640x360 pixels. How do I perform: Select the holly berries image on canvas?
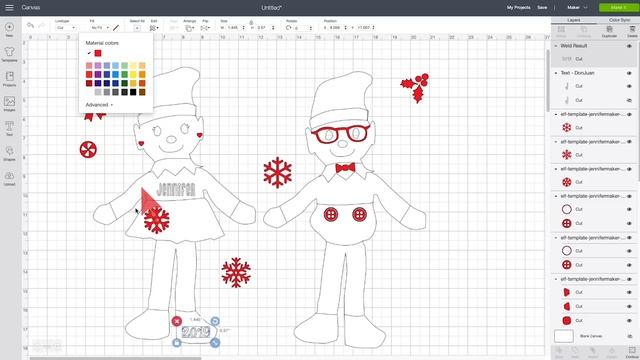coord(416,87)
